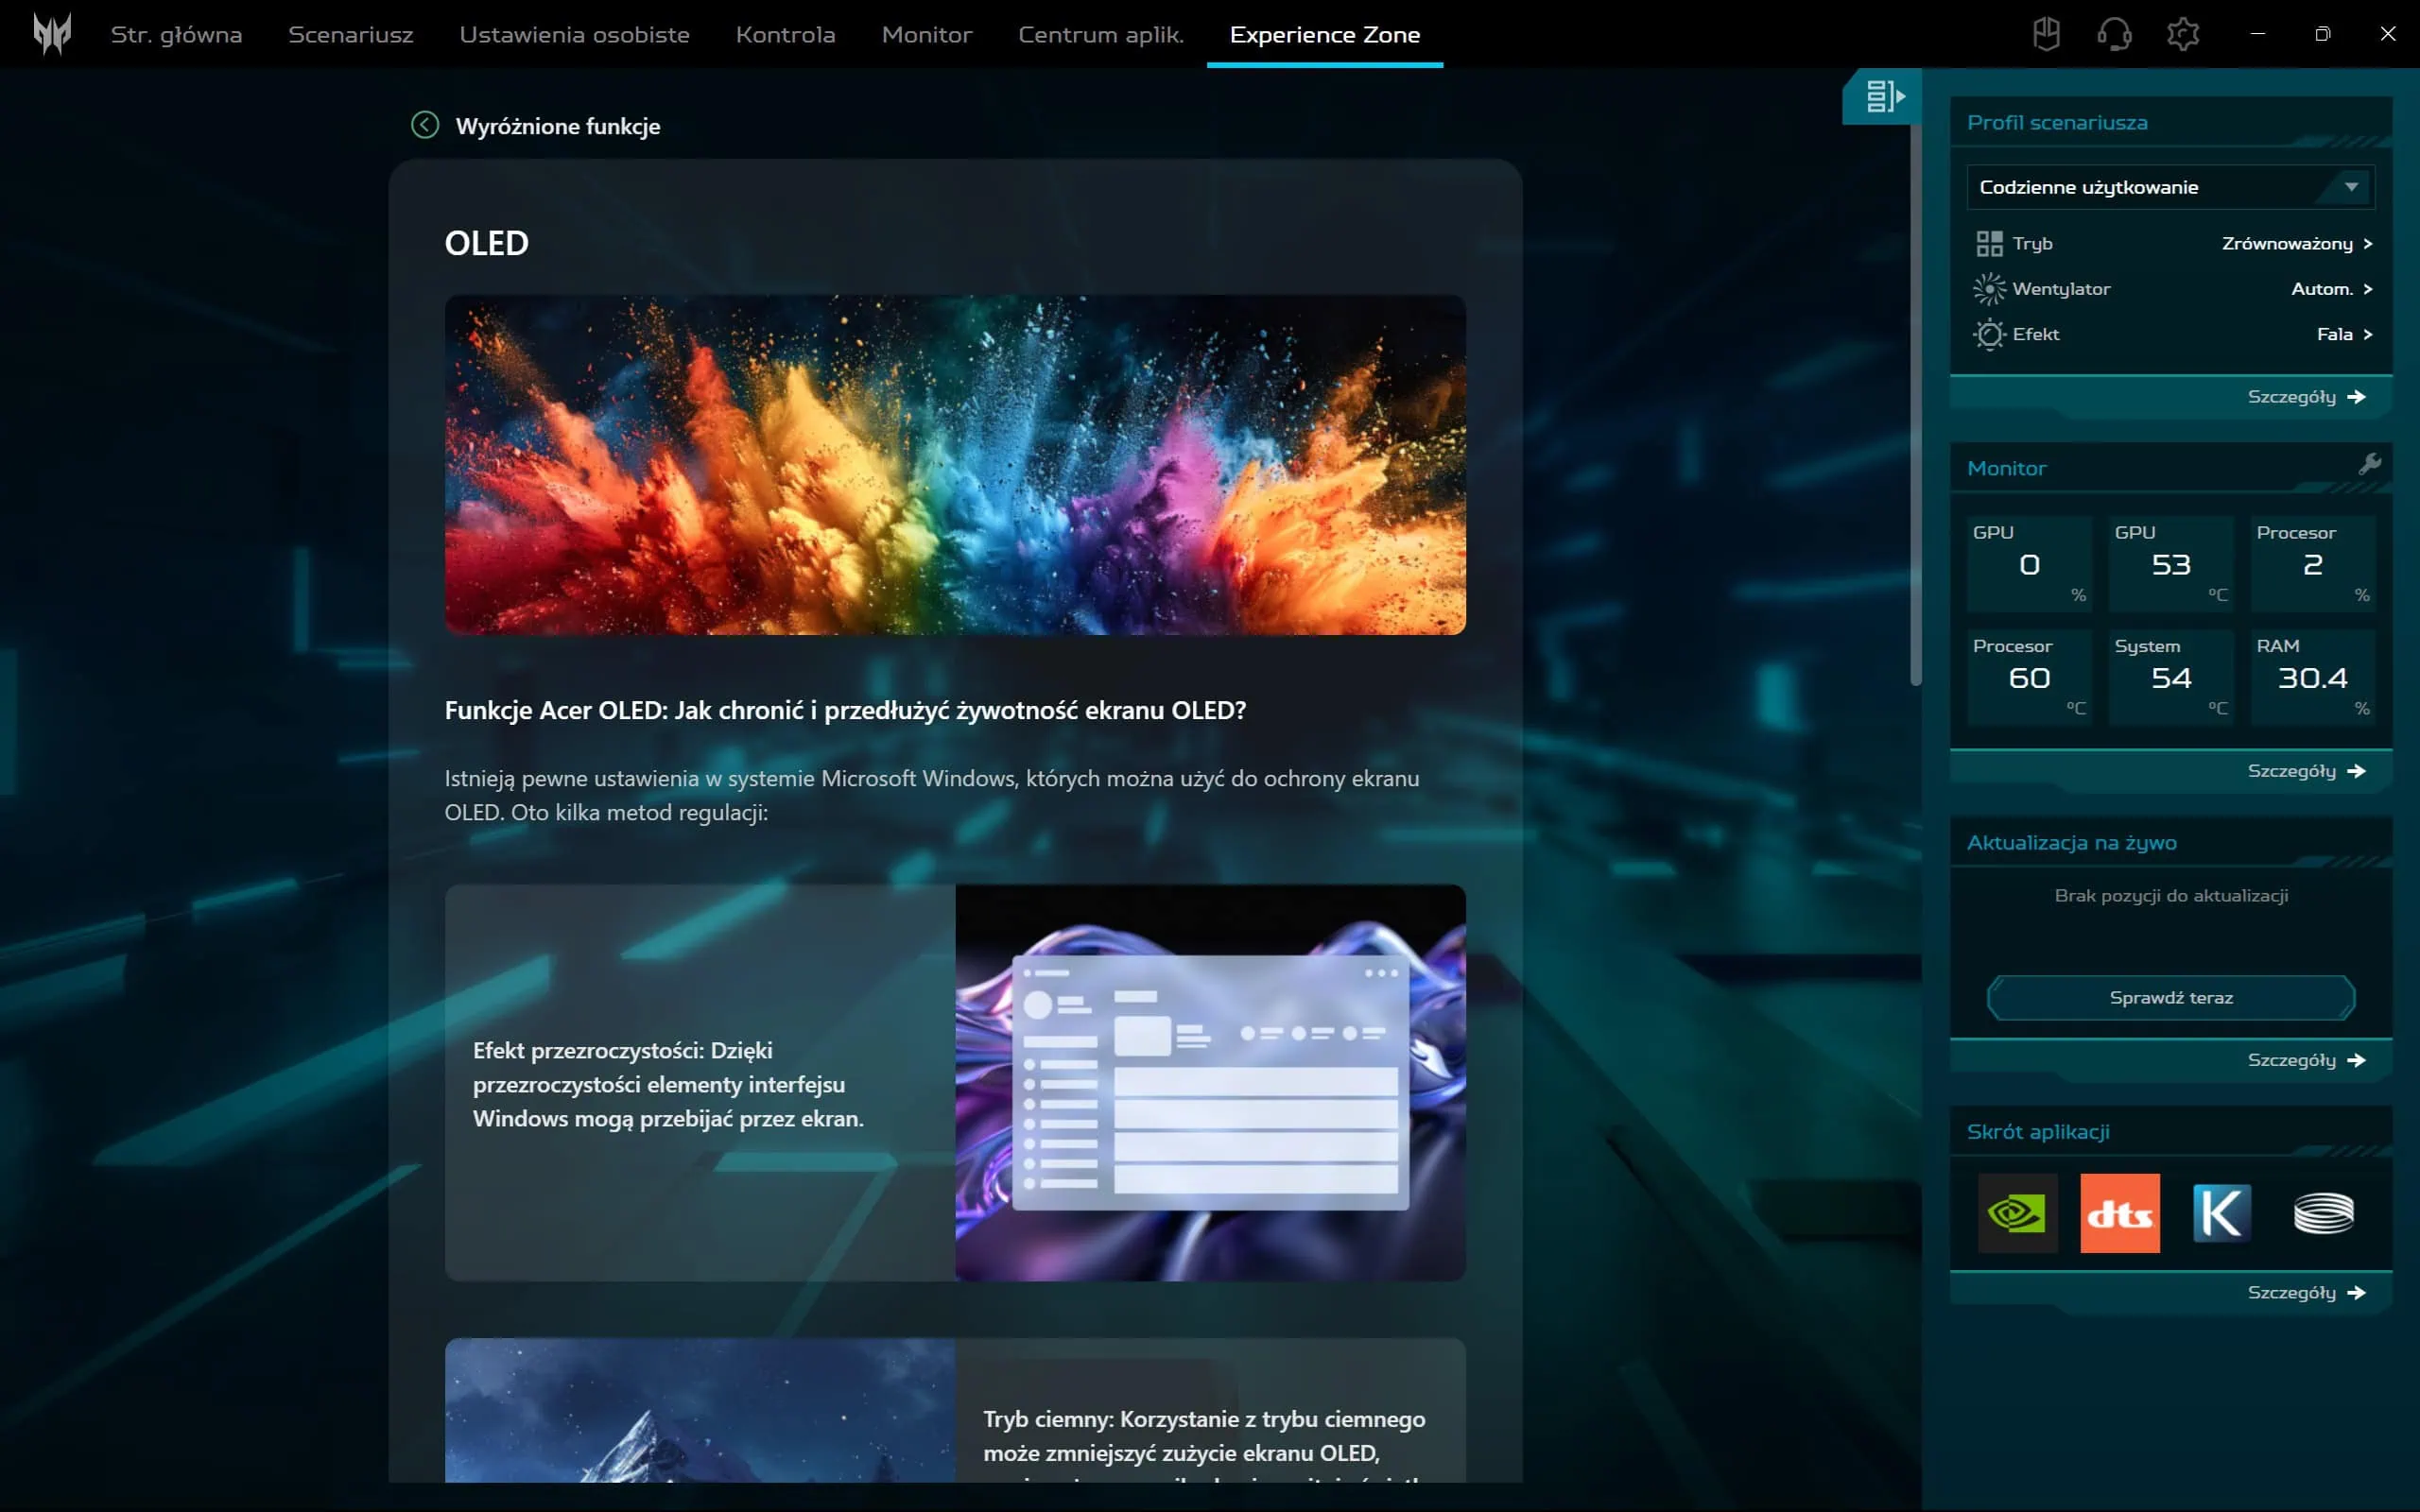Screen dimensions: 2420x1512
Task: Launch the Killer K app shortcut
Action: tap(2221, 1213)
